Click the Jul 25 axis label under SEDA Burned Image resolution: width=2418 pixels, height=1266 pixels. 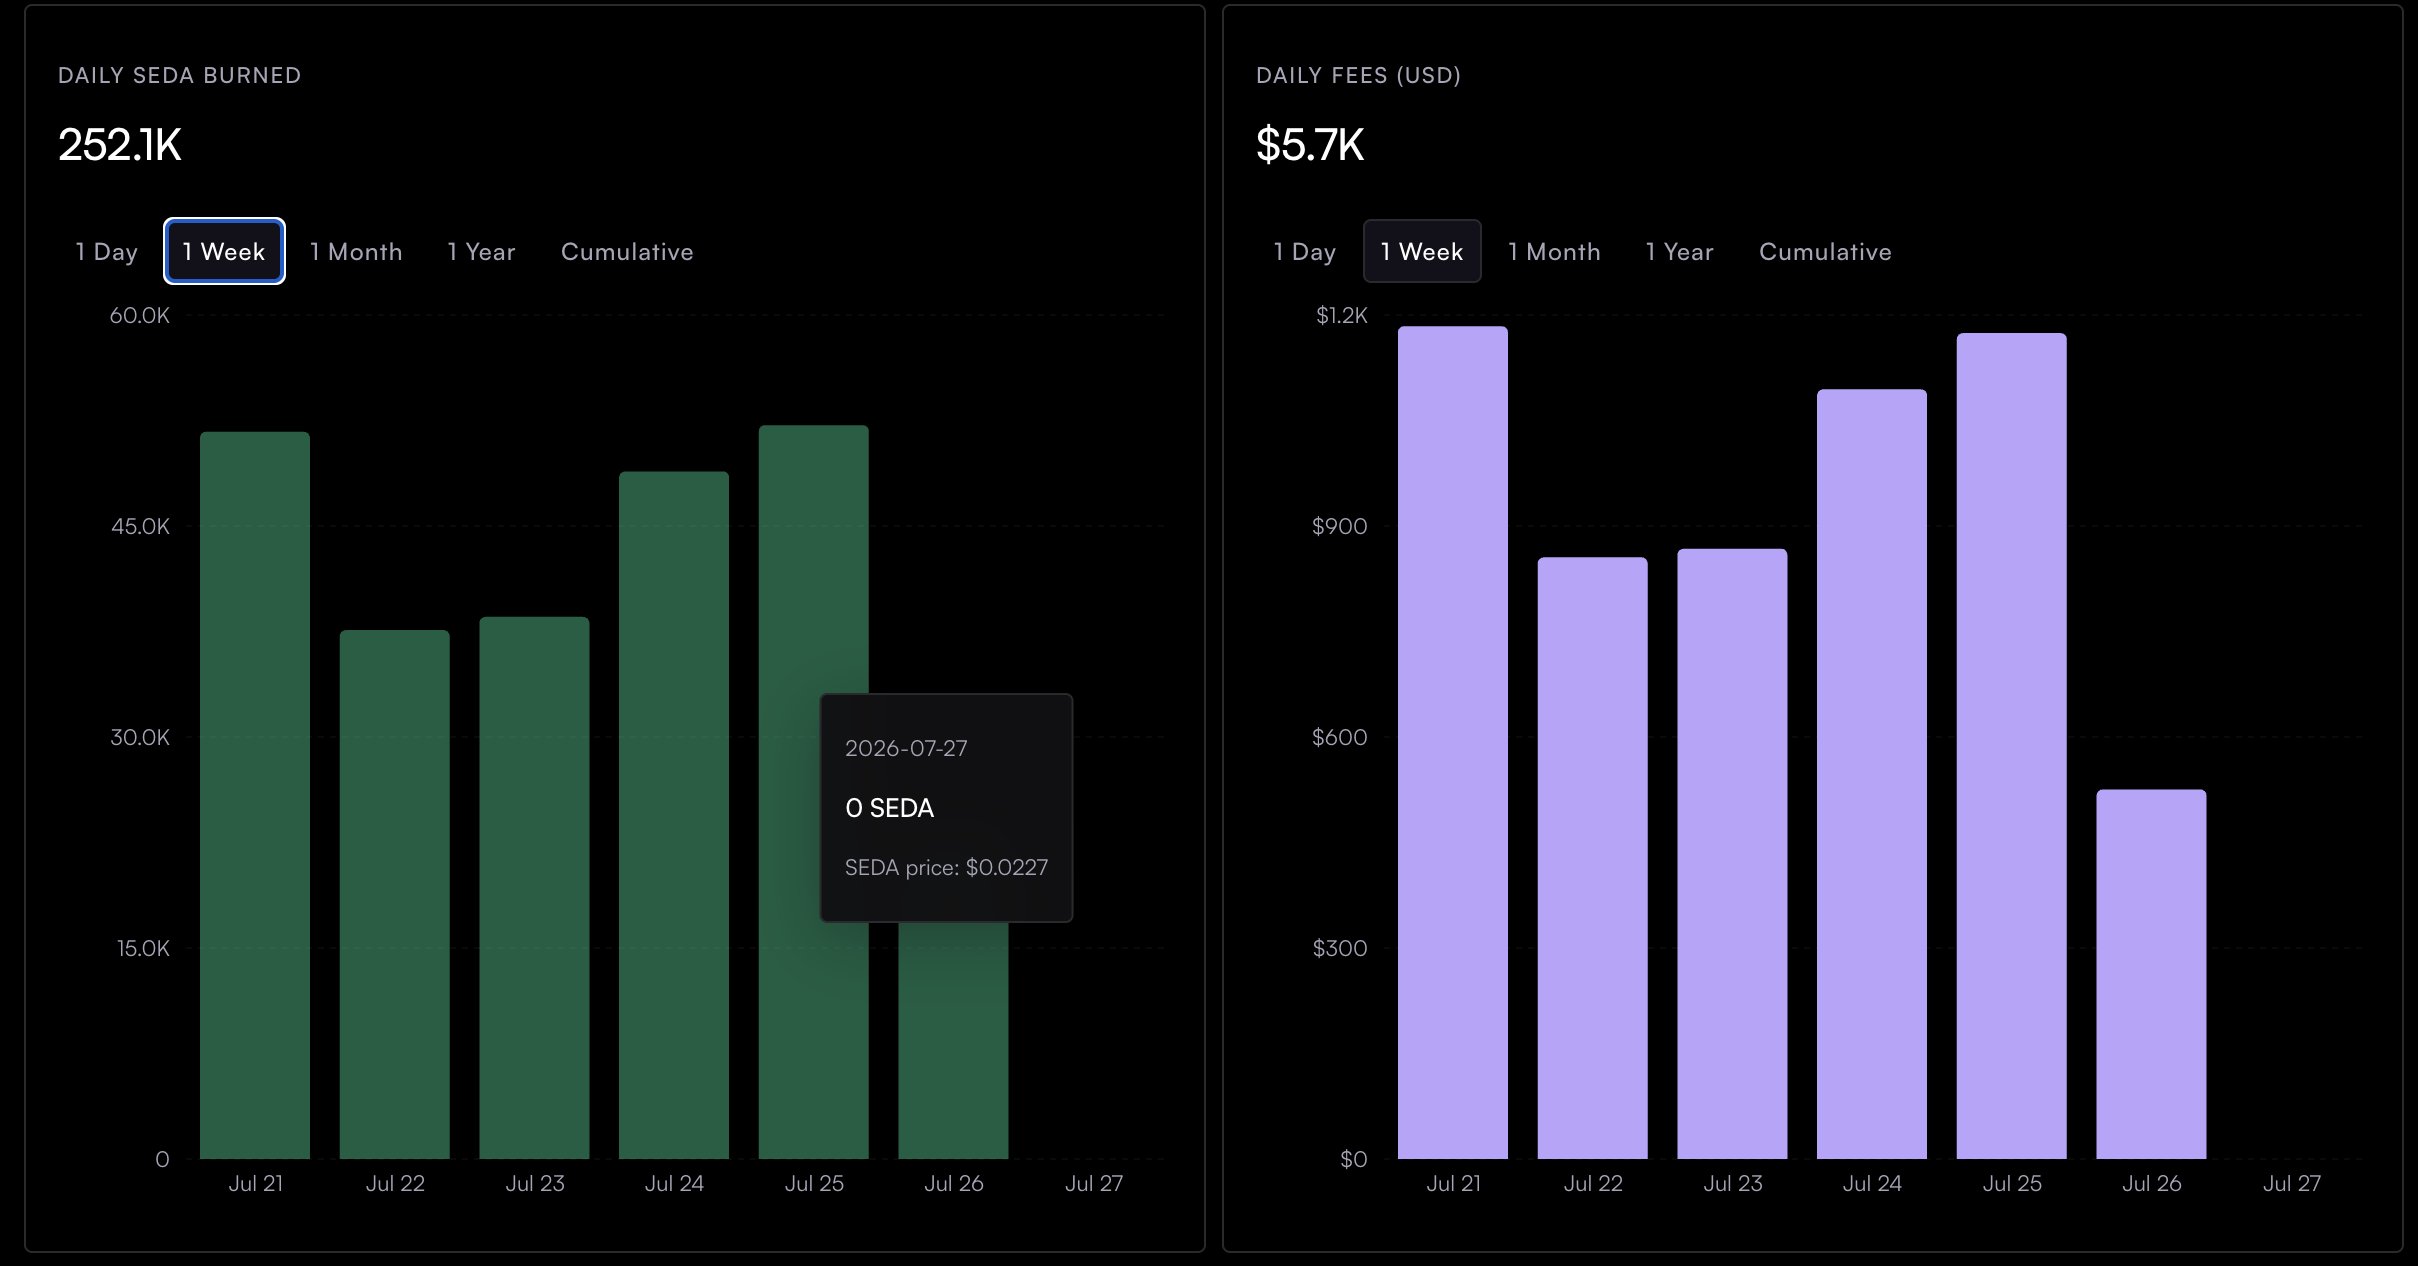click(x=814, y=1183)
